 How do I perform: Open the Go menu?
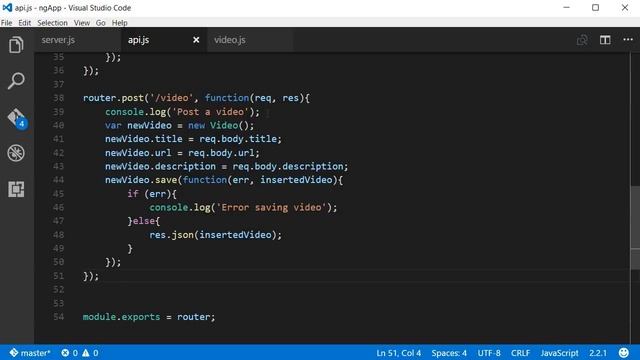pos(100,23)
